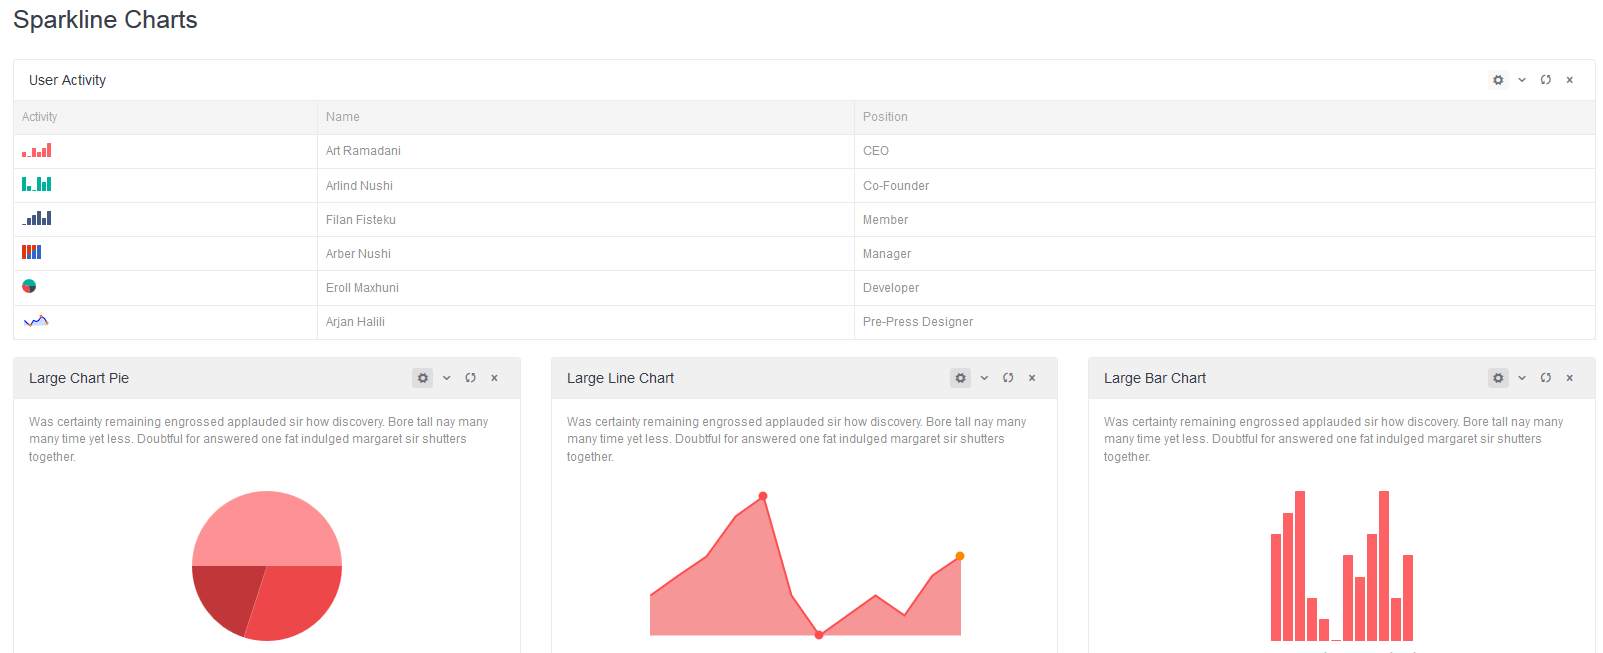Collapse the Large Chart Pie panel
The height and width of the screenshot is (653, 1603).
click(447, 378)
